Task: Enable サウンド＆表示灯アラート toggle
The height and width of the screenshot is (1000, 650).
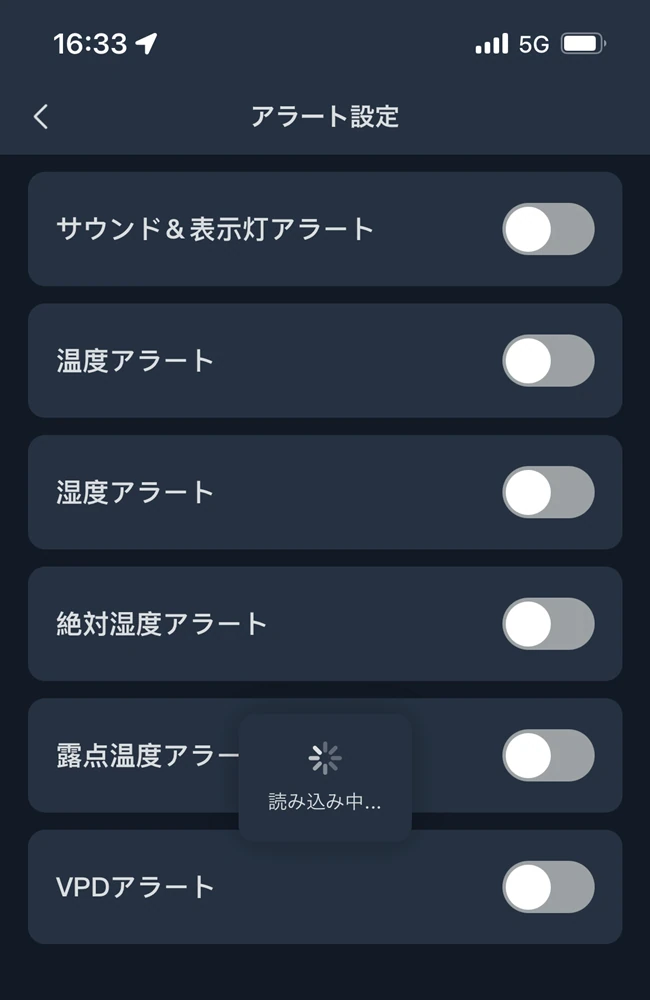Action: [548, 229]
